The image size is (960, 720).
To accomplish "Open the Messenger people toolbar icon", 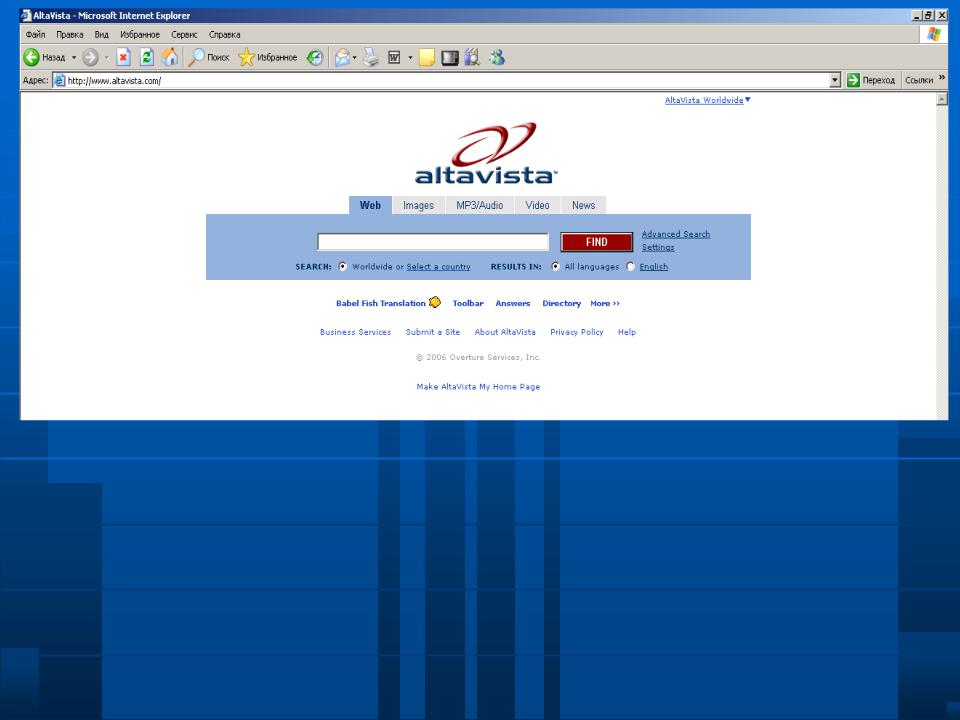I will click(x=497, y=58).
